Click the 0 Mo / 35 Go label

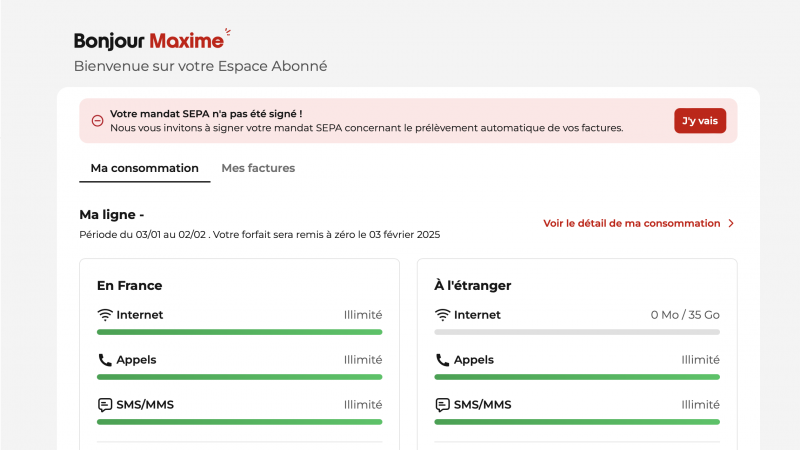point(684,315)
